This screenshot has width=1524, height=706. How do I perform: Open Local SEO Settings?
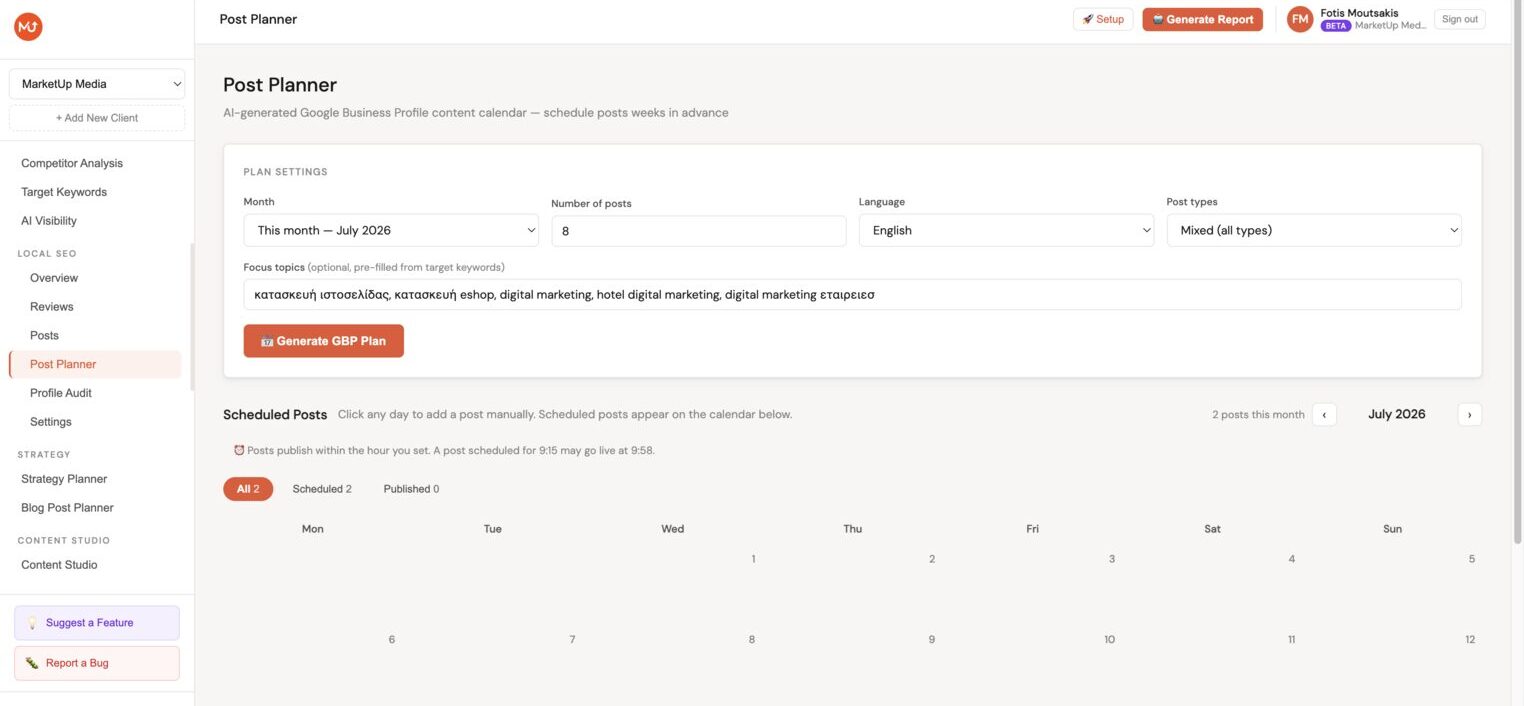click(51, 422)
